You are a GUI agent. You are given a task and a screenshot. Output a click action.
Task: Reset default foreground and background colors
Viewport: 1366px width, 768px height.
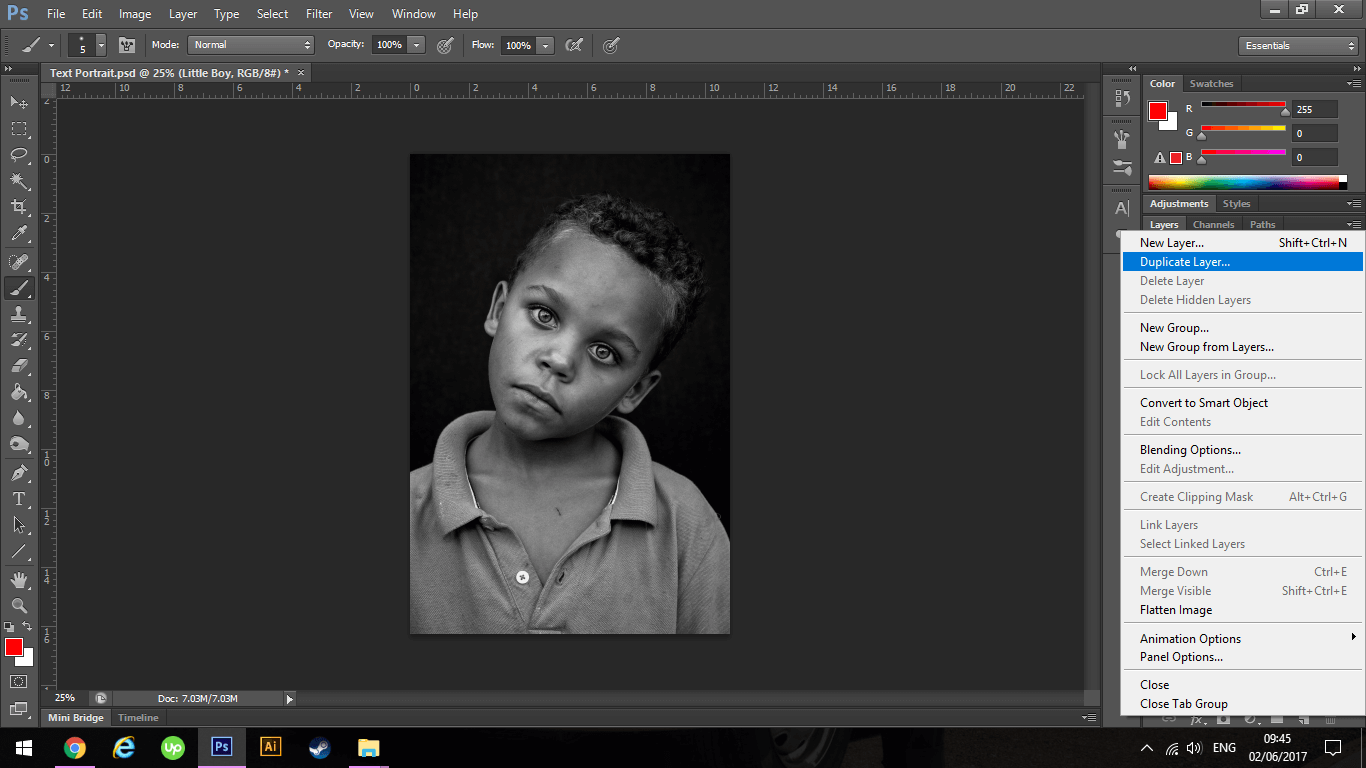10,627
